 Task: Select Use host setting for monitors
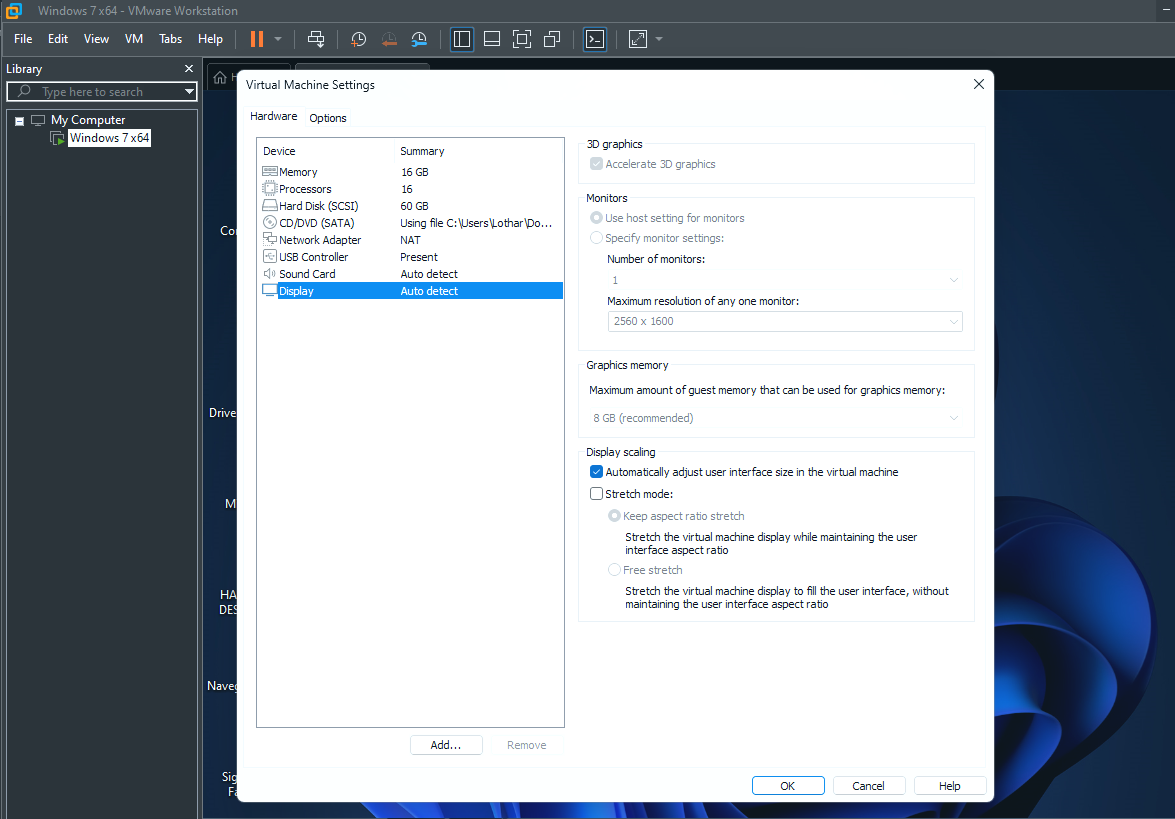(596, 218)
